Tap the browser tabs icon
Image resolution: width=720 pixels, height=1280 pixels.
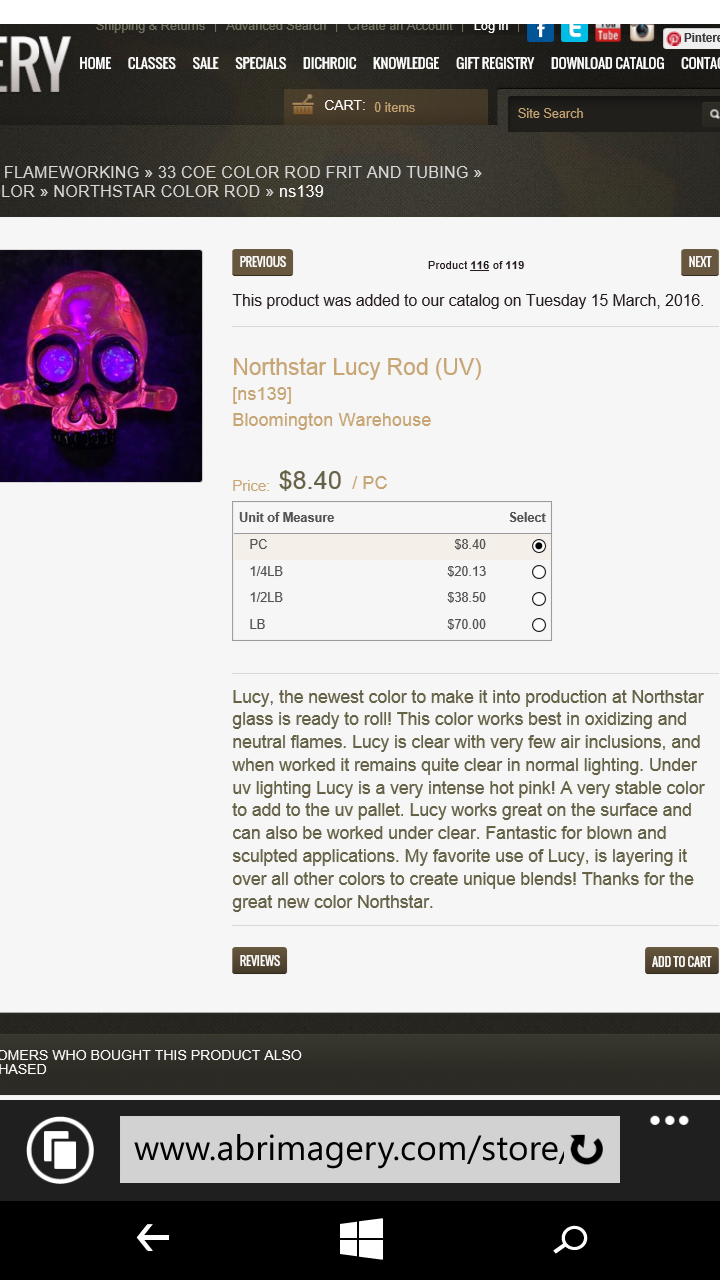point(60,1149)
